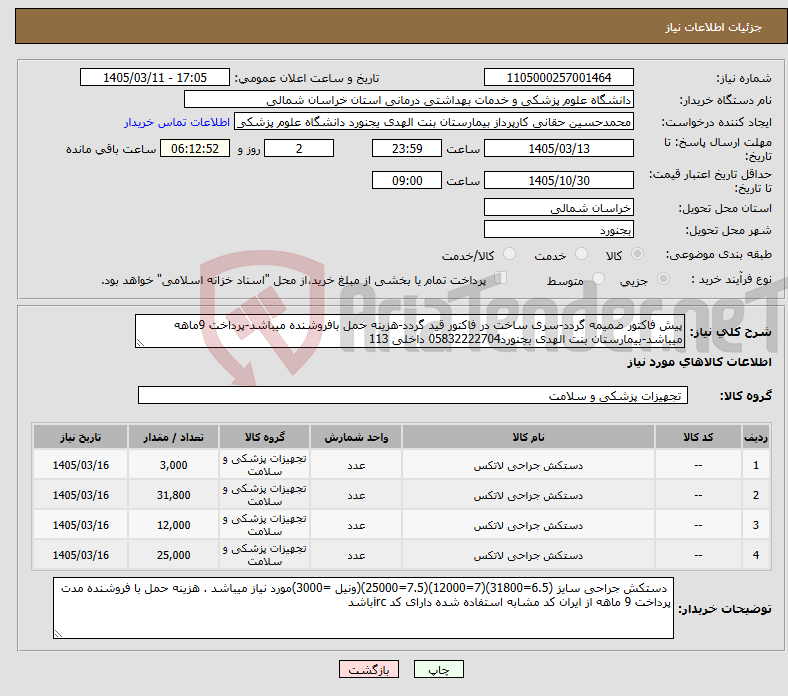This screenshot has width=788, height=696.
Task: Click the item name in row 1
Action: pyautogui.click(x=528, y=465)
